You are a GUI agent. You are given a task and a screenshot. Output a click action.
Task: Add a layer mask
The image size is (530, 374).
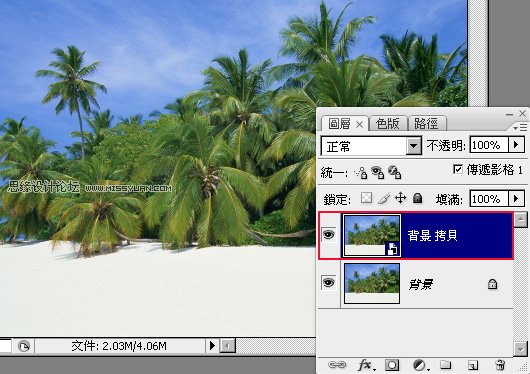coord(392,365)
